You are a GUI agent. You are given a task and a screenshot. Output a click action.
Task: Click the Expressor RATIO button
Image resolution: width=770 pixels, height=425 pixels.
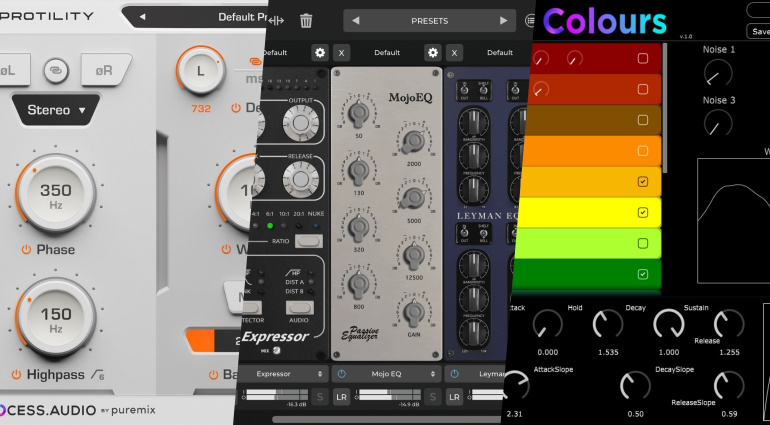click(308, 241)
